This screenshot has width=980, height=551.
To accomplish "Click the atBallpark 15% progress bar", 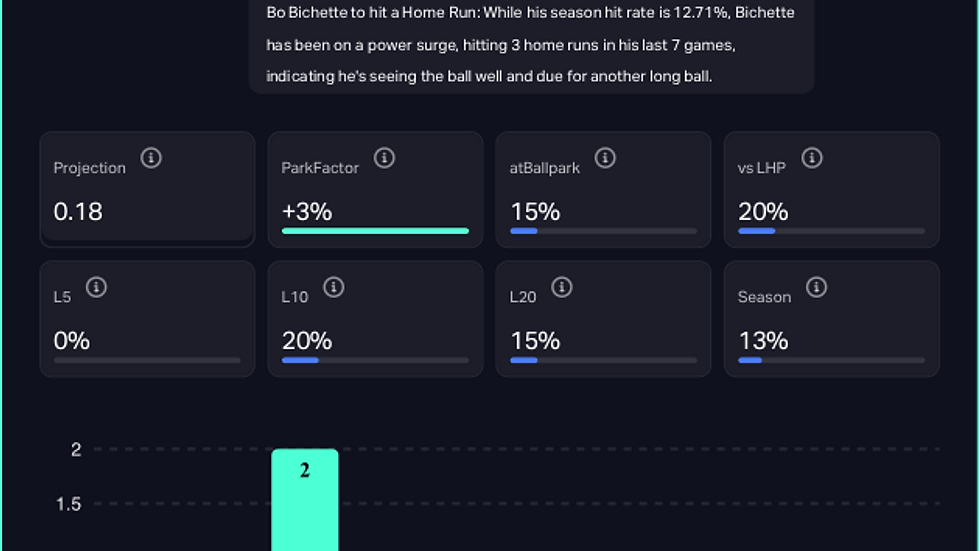I will (x=603, y=231).
